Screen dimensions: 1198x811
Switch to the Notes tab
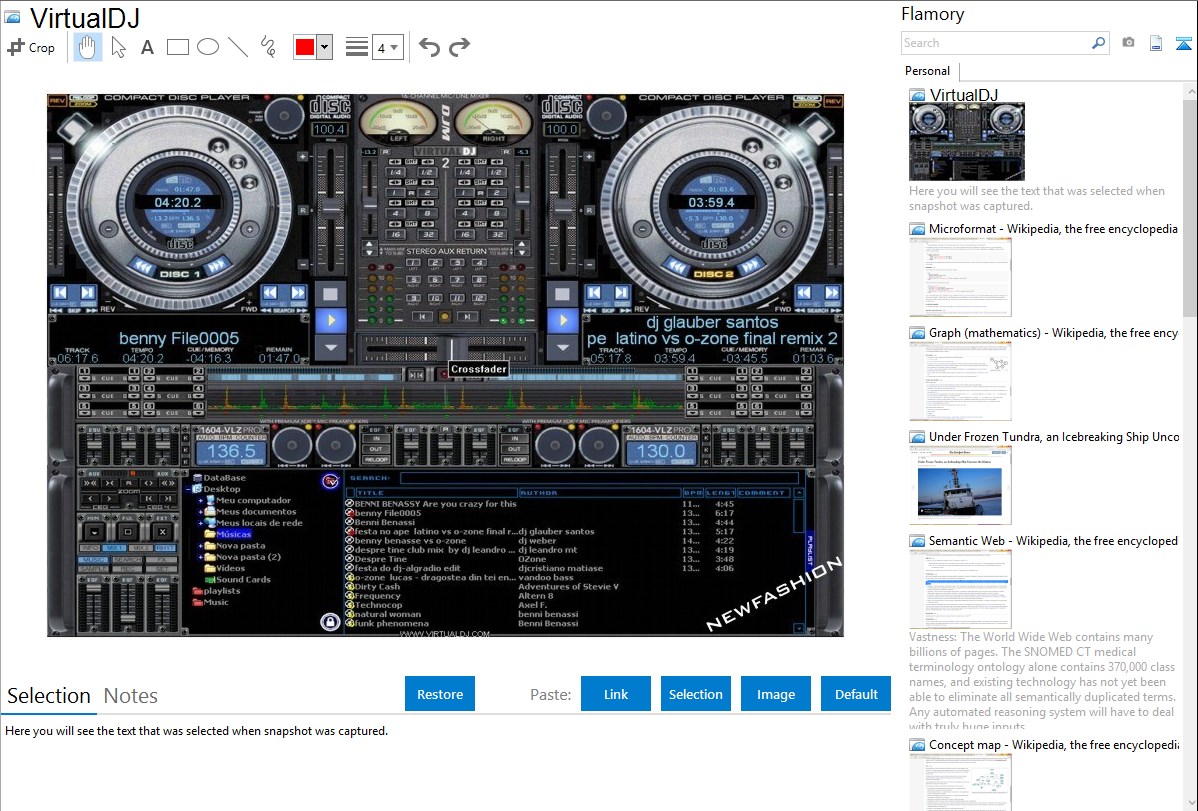[x=131, y=696]
